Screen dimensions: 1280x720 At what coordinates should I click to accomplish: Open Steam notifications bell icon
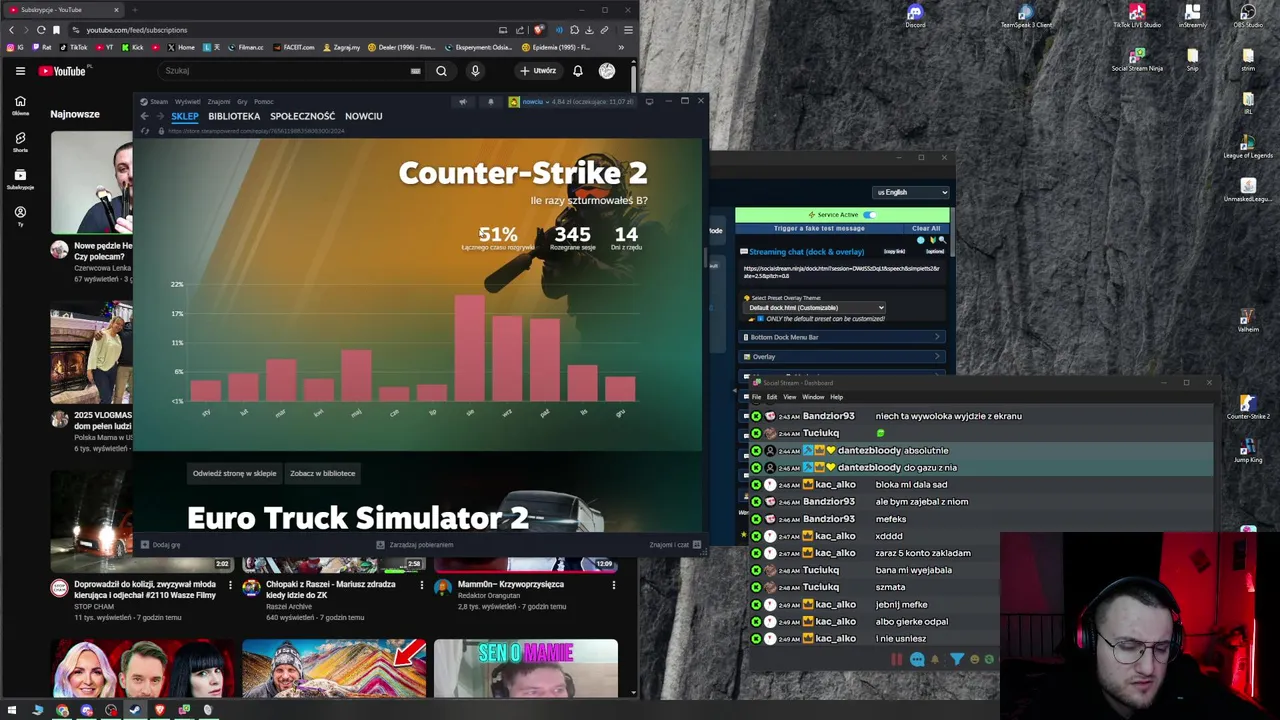490,101
